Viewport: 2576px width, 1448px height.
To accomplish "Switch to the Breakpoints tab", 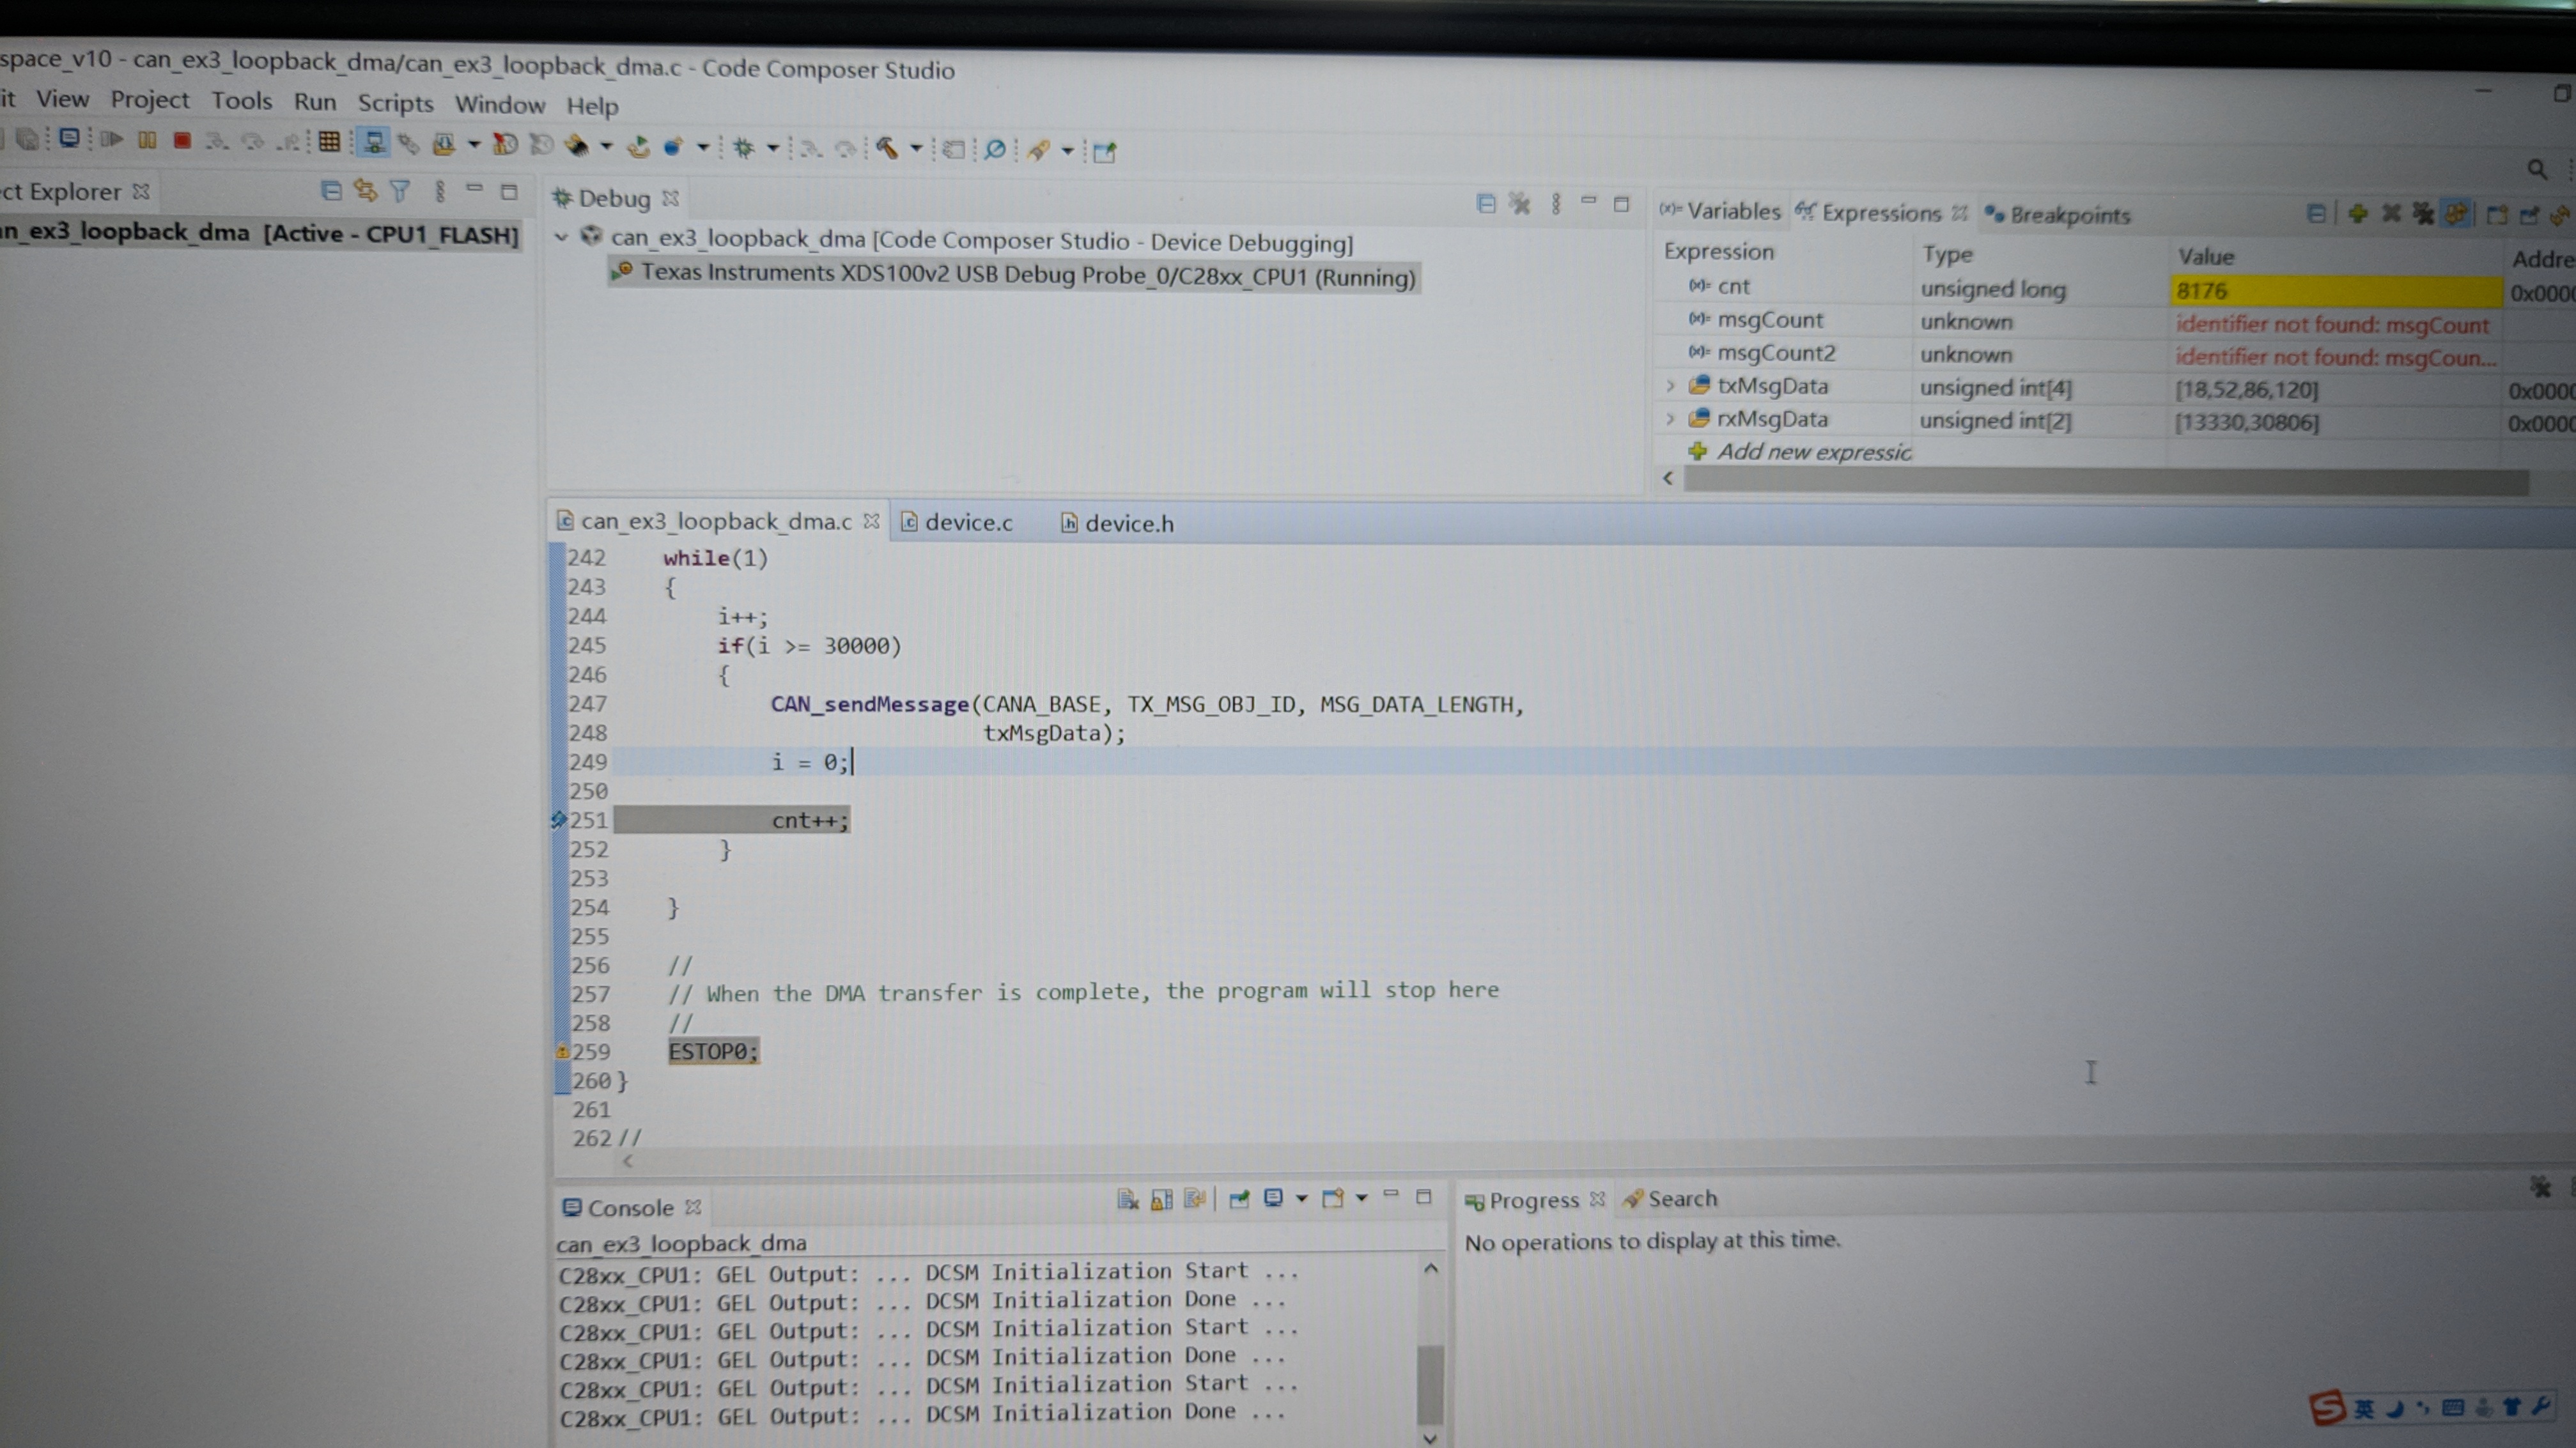I will [2068, 215].
